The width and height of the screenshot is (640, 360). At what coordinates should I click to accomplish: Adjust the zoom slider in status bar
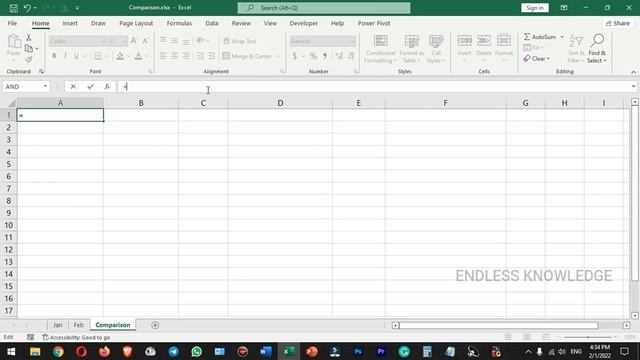(588, 337)
